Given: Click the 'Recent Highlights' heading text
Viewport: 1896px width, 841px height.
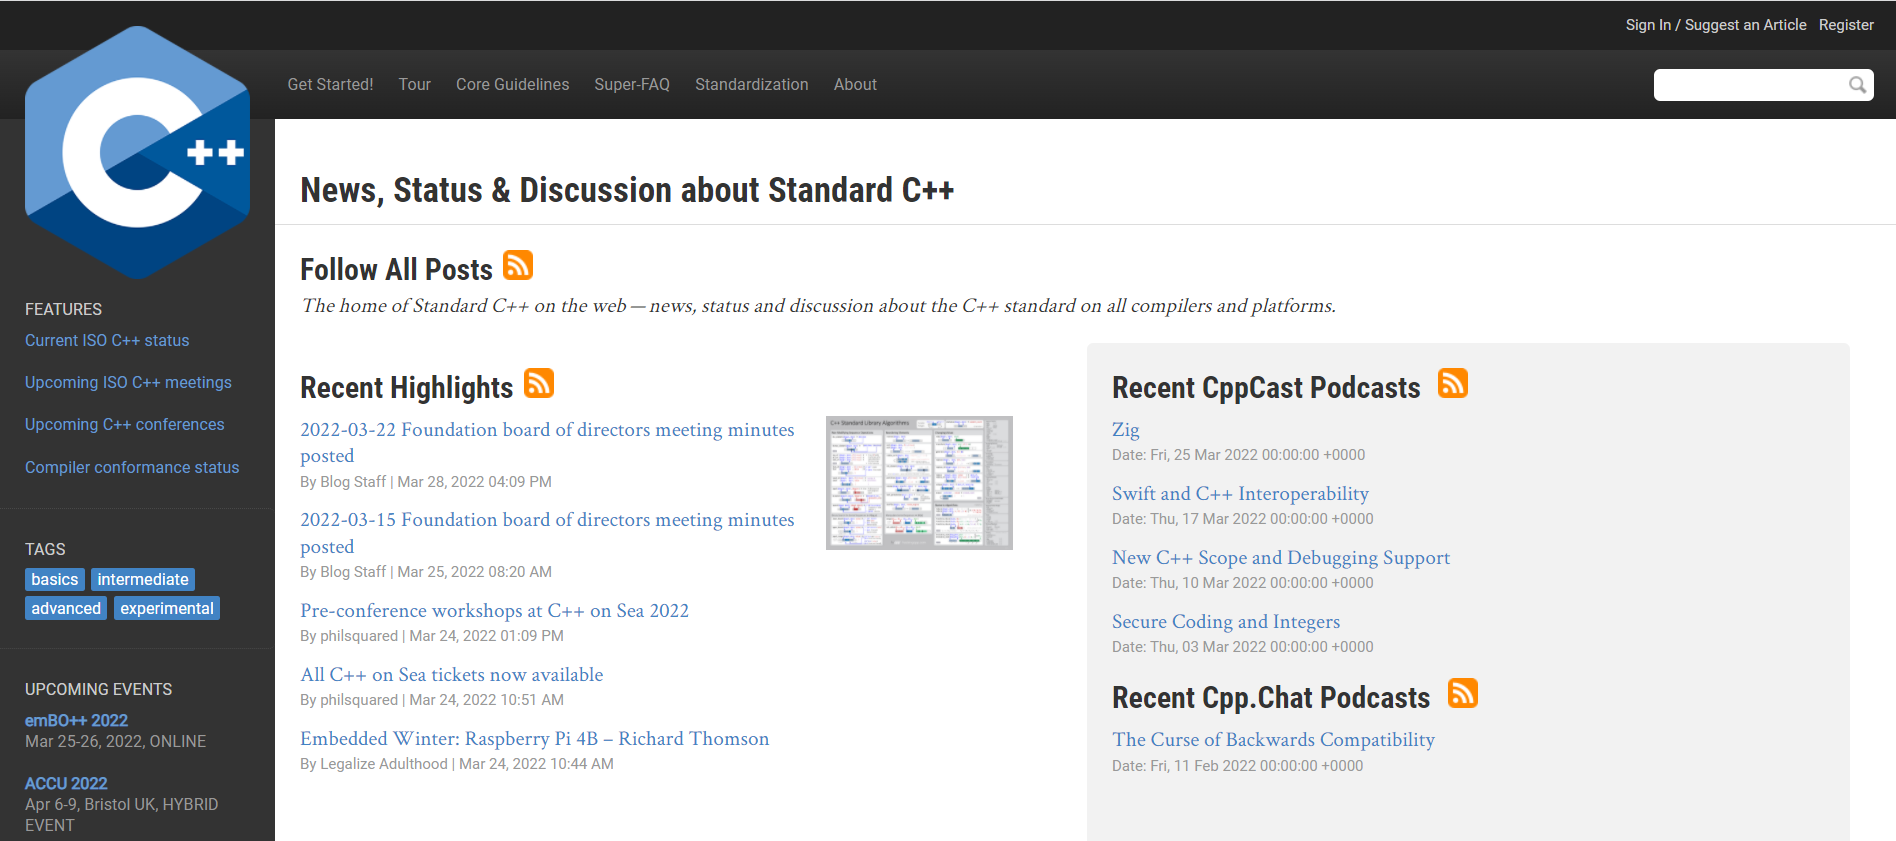Looking at the screenshot, I should point(407,388).
